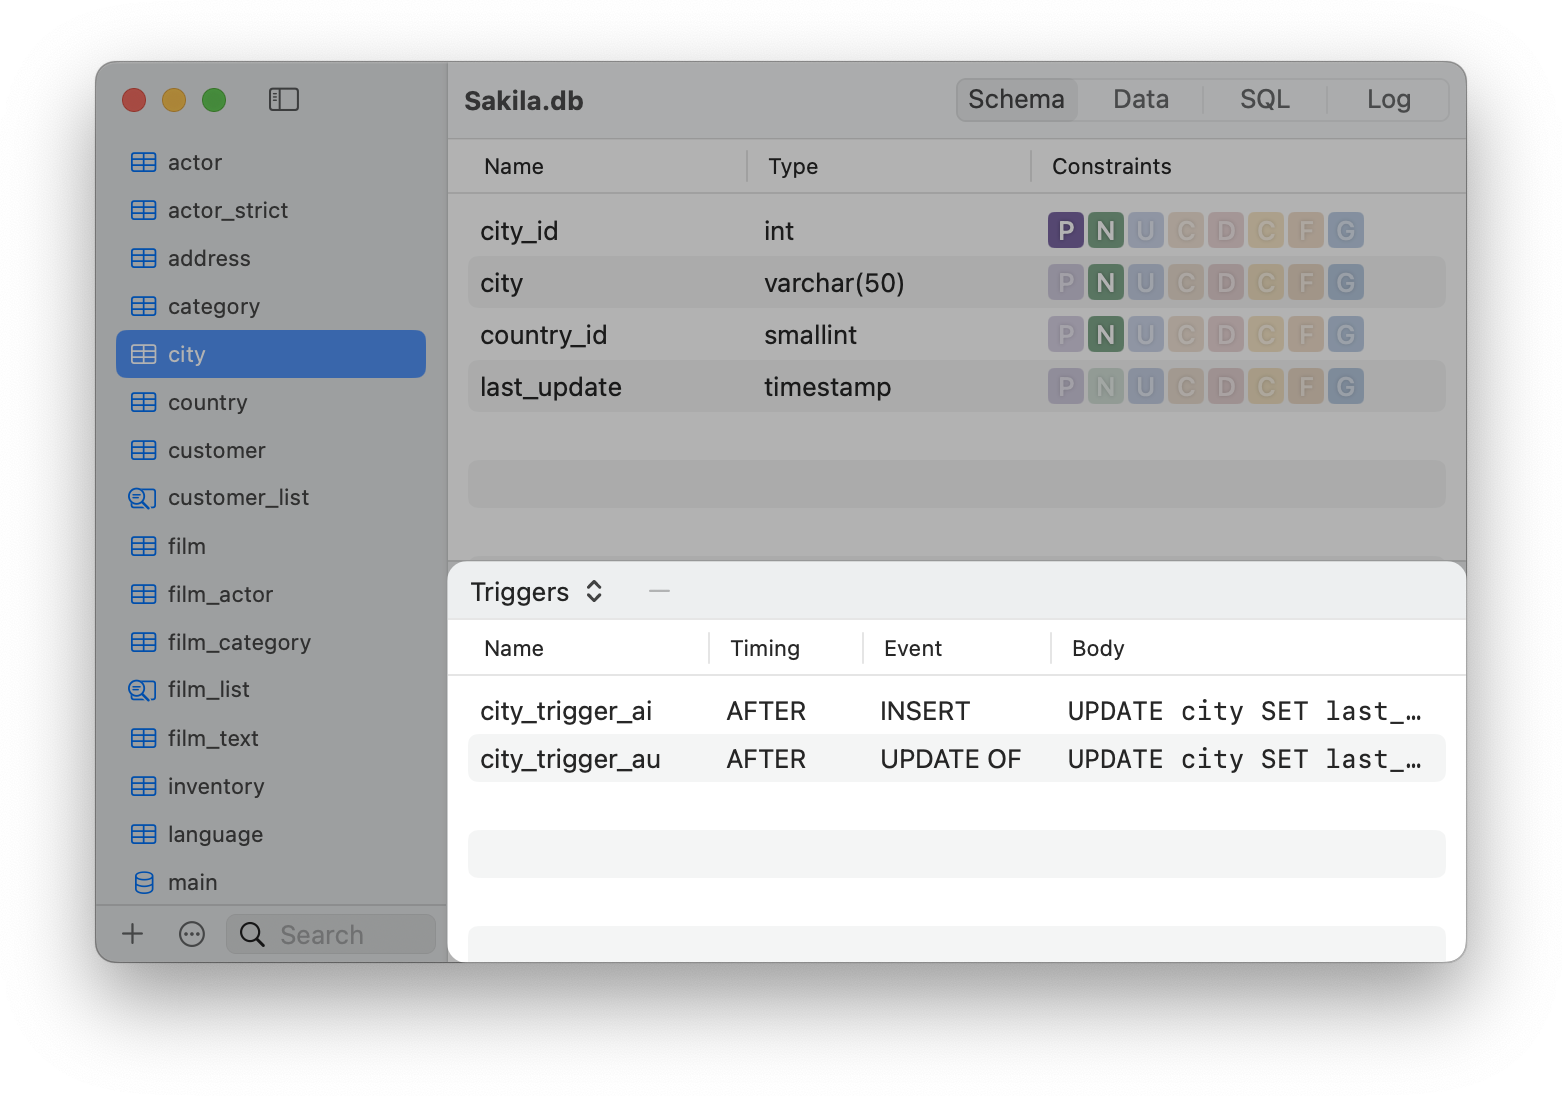
Task: Toggle Not Null badge for last_update
Action: pyautogui.click(x=1106, y=387)
